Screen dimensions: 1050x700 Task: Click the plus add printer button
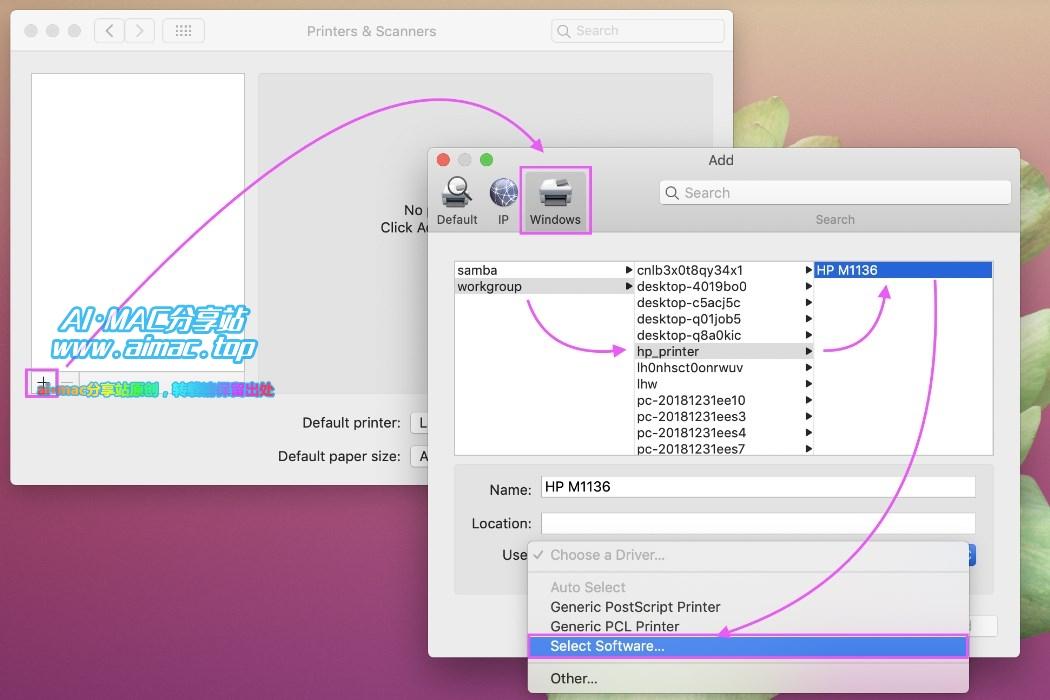click(x=43, y=383)
